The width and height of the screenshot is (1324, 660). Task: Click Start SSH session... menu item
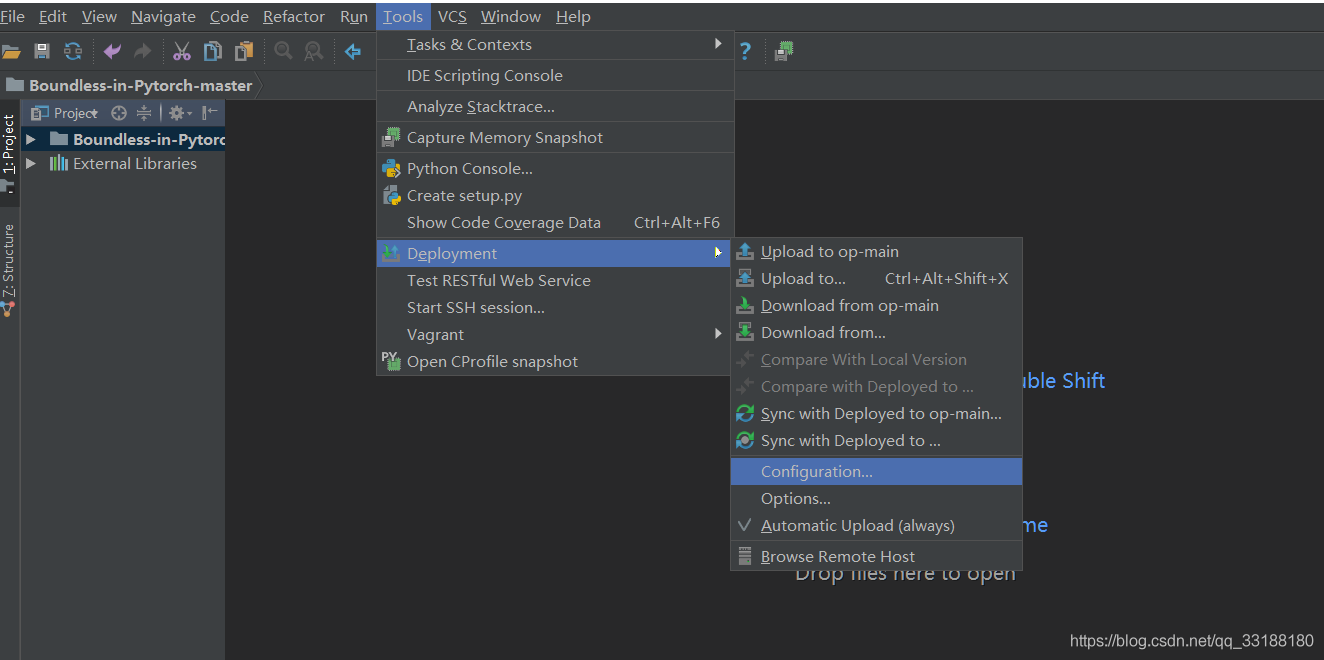475,308
